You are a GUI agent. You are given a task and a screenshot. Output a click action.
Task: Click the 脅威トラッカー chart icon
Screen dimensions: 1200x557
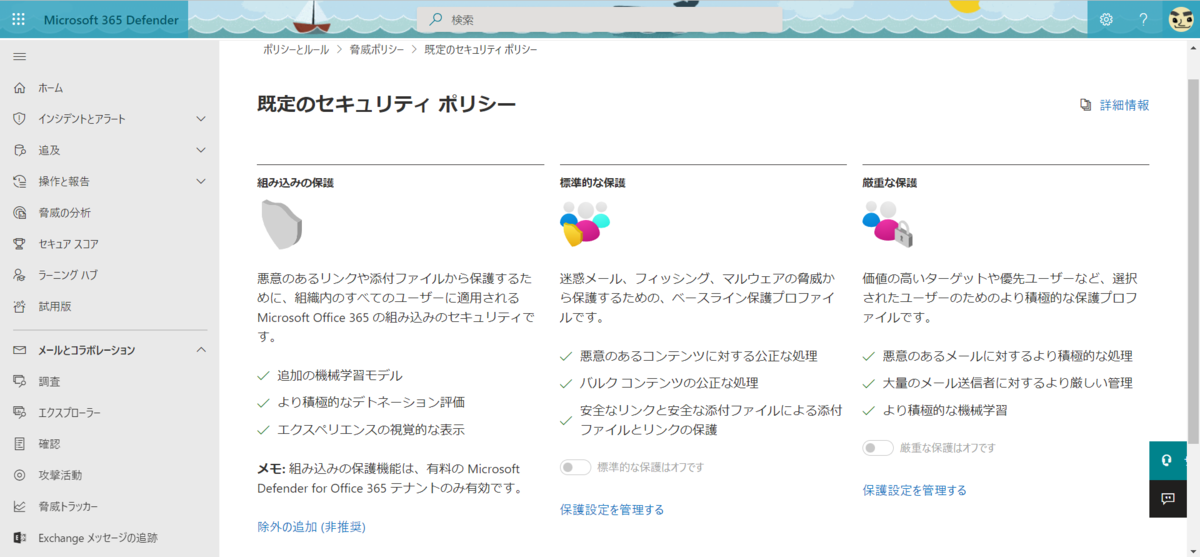(x=19, y=506)
